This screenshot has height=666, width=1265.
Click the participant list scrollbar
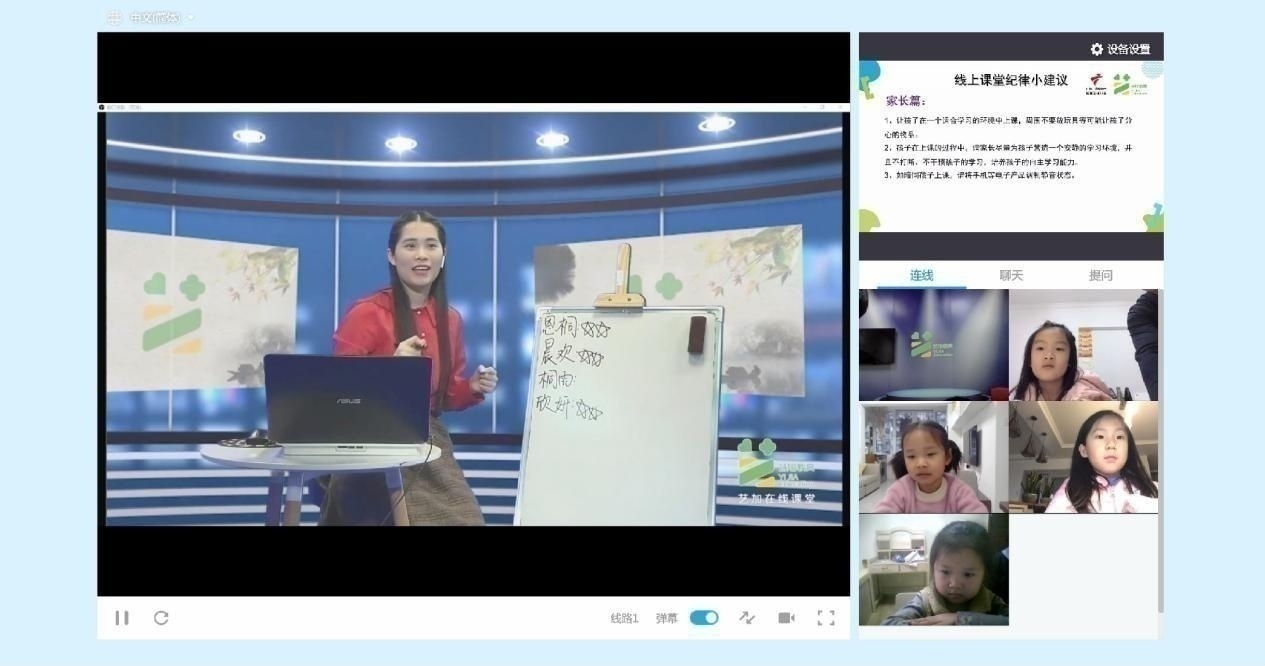[x=1161, y=450]
